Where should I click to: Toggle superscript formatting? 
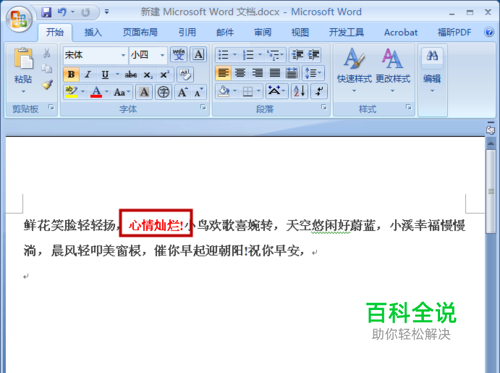click(x=165, y=74)
